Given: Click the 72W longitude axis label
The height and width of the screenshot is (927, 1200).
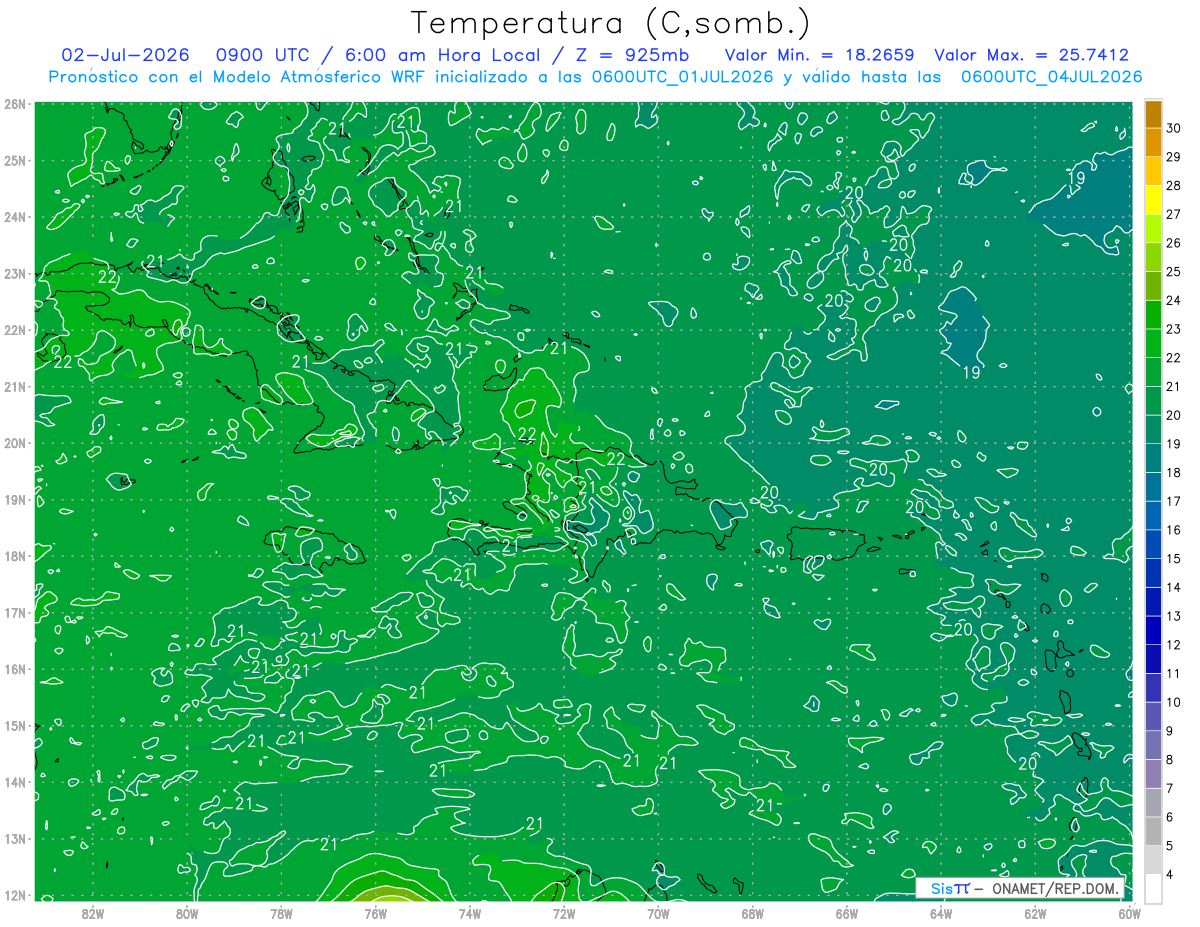Looking at the screenshot, I should [564, 913].
